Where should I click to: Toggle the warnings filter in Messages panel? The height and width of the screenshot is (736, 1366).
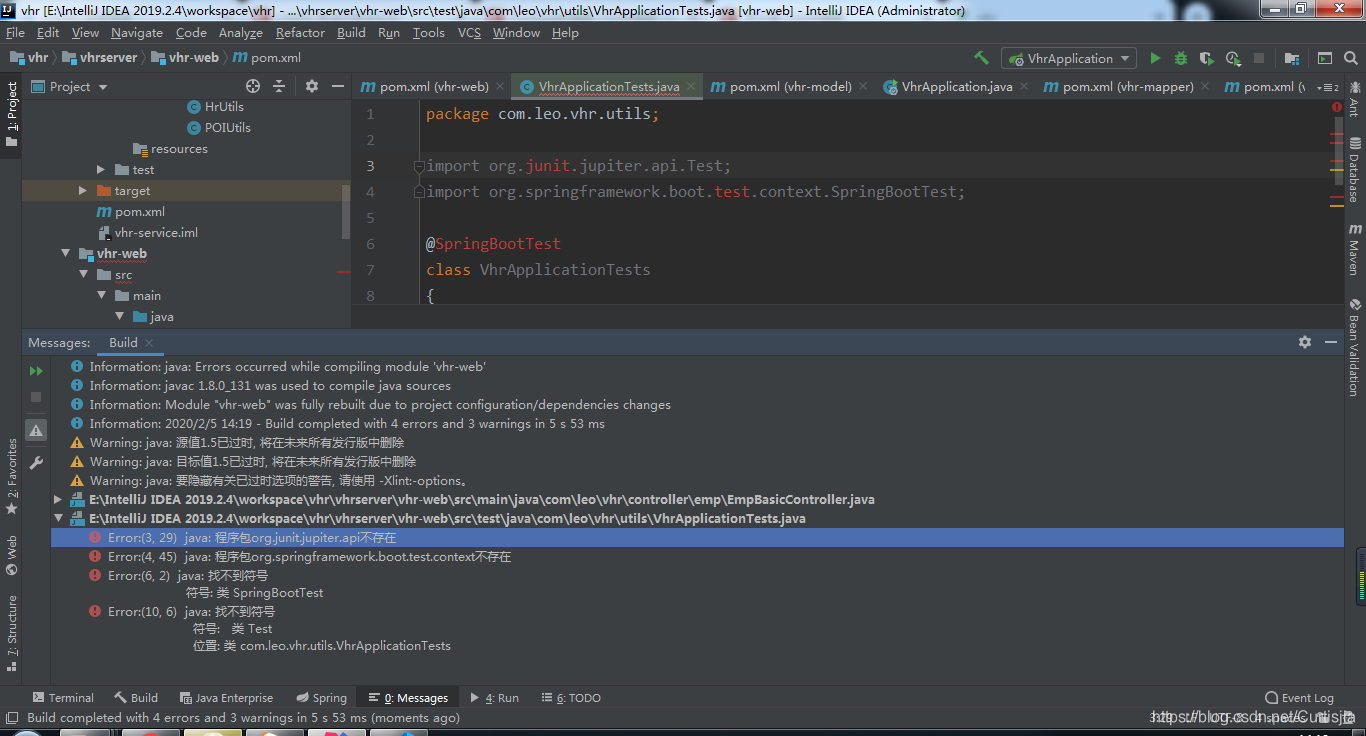point(36,430)
